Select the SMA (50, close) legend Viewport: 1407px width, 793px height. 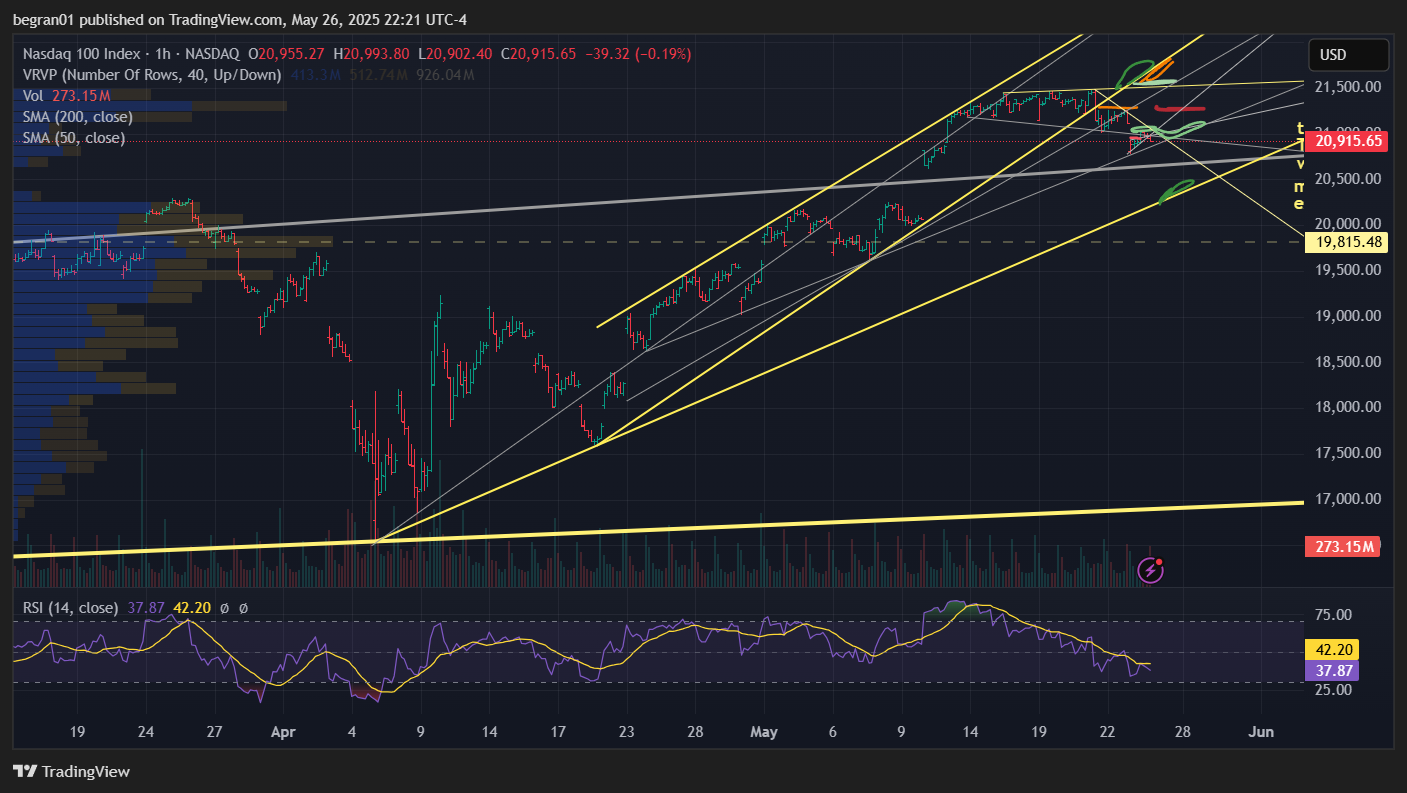point(73,138)
